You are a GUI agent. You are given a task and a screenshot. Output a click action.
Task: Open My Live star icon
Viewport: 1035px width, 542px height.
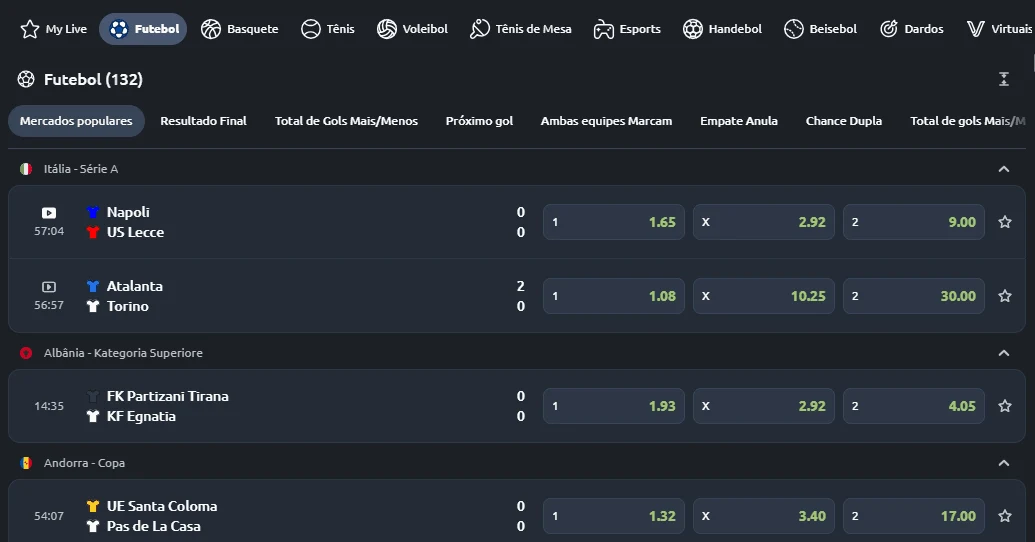point(30,29)
